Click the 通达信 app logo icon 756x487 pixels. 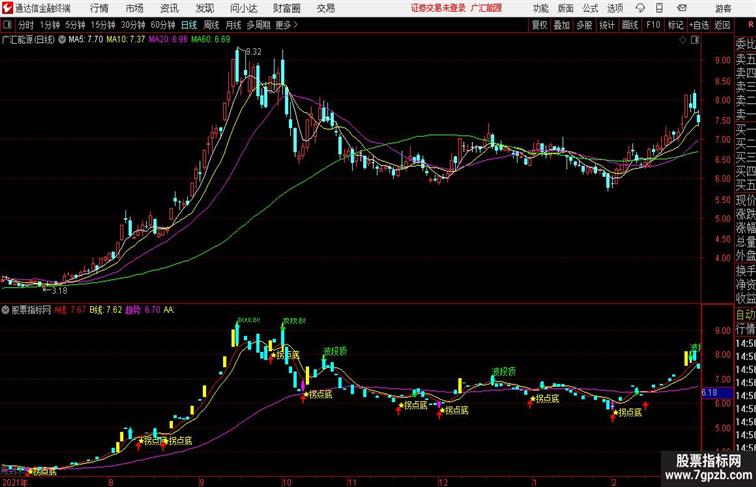pos(7,8)
